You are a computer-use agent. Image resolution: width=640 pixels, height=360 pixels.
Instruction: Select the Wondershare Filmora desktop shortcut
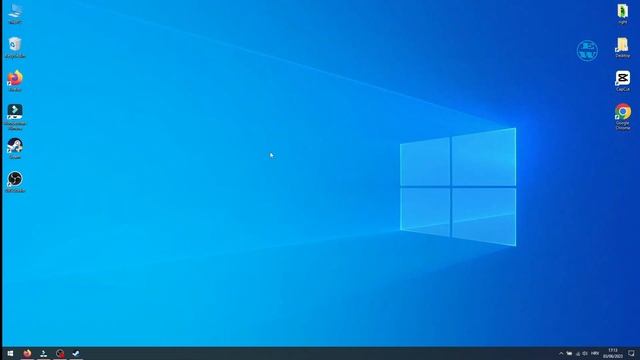(x=15, y=117)
